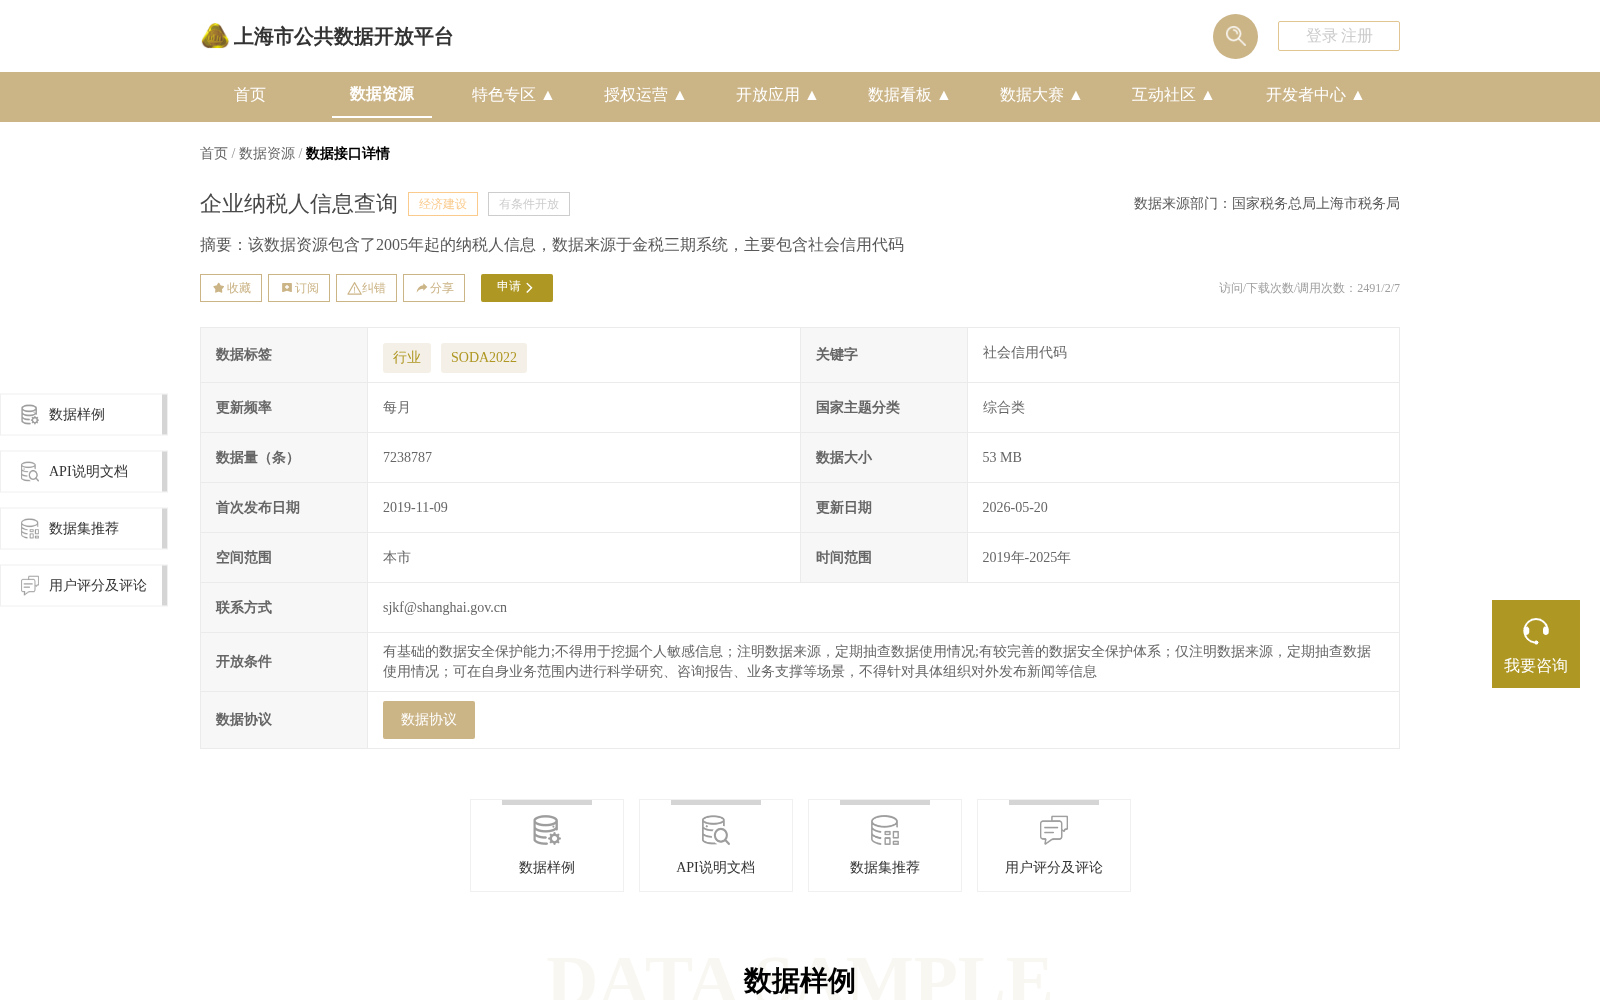Go to 首页 in navigation bar
The image size is (1600, 1000).
point(250,95)
